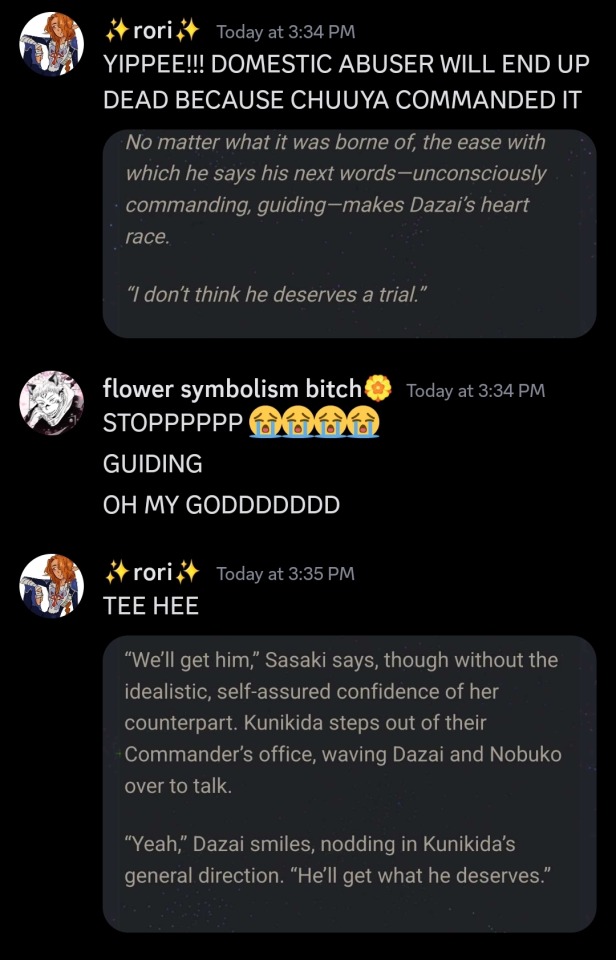This screenshot has height=960, width=616.
Task: Click the last crying emoji in the STOPPPPPP message
Action: [x=364, y=423]
